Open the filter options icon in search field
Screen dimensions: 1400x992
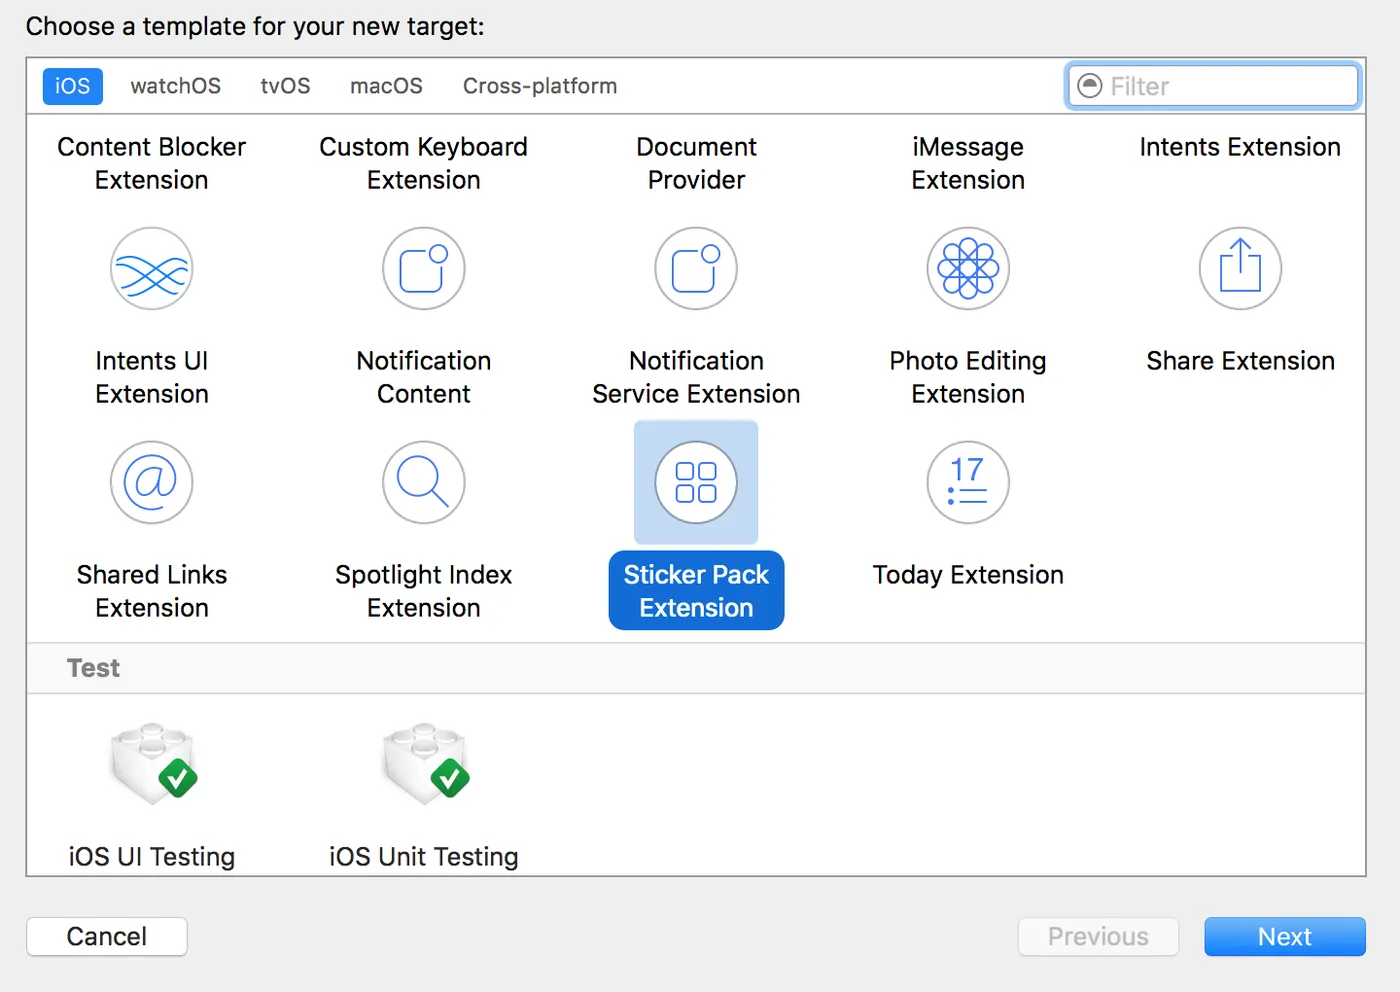(1089, 86)
